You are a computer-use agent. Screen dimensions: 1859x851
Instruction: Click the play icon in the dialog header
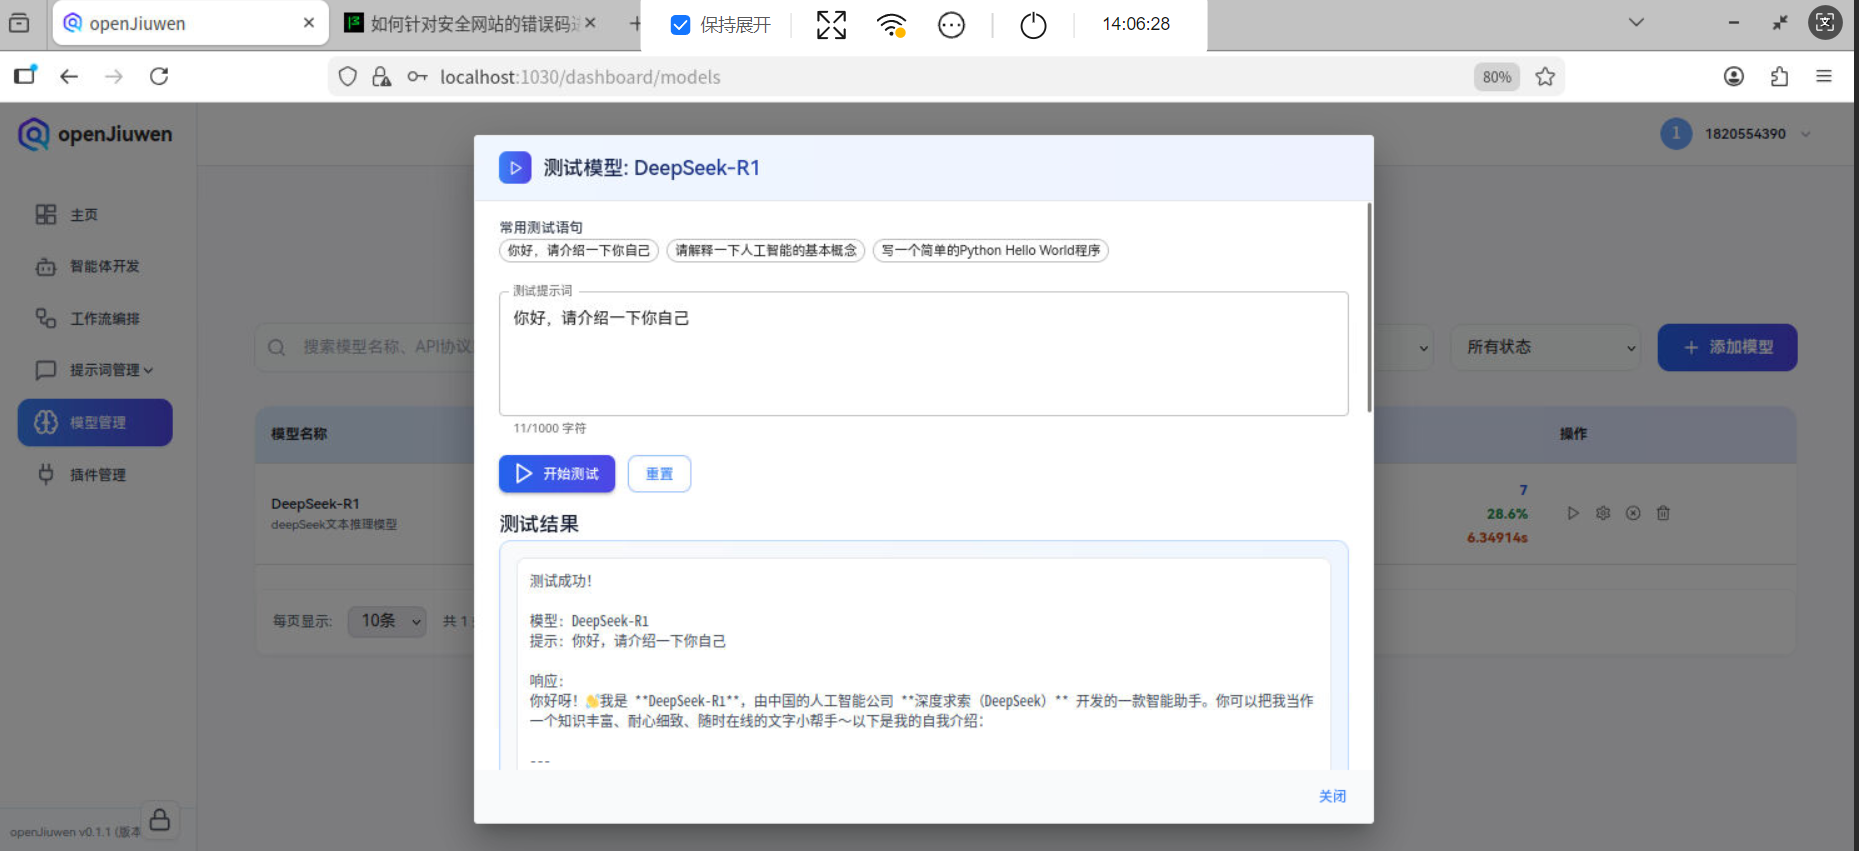click(515, 168)
